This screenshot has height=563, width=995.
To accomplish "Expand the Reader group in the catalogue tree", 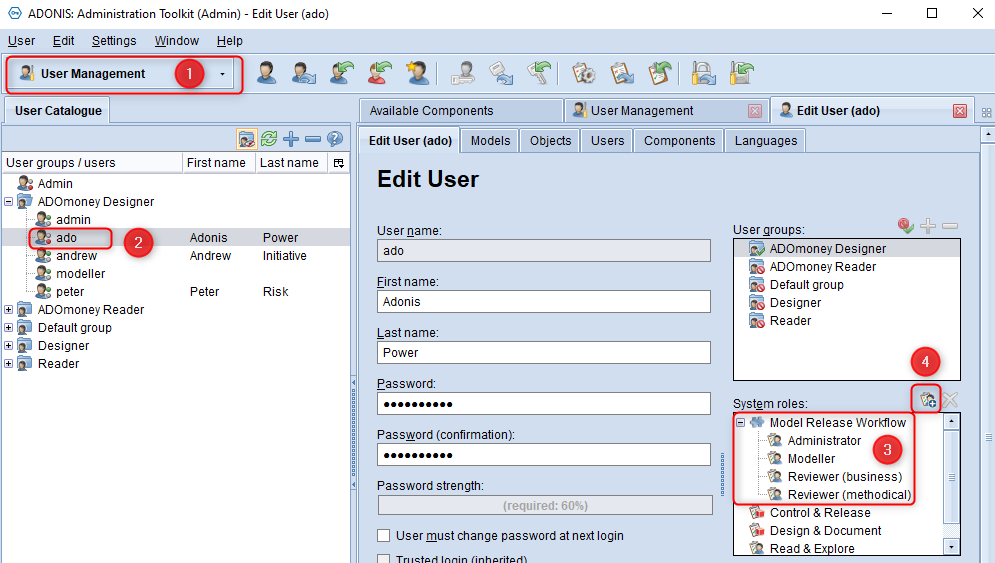I will 8,364.
